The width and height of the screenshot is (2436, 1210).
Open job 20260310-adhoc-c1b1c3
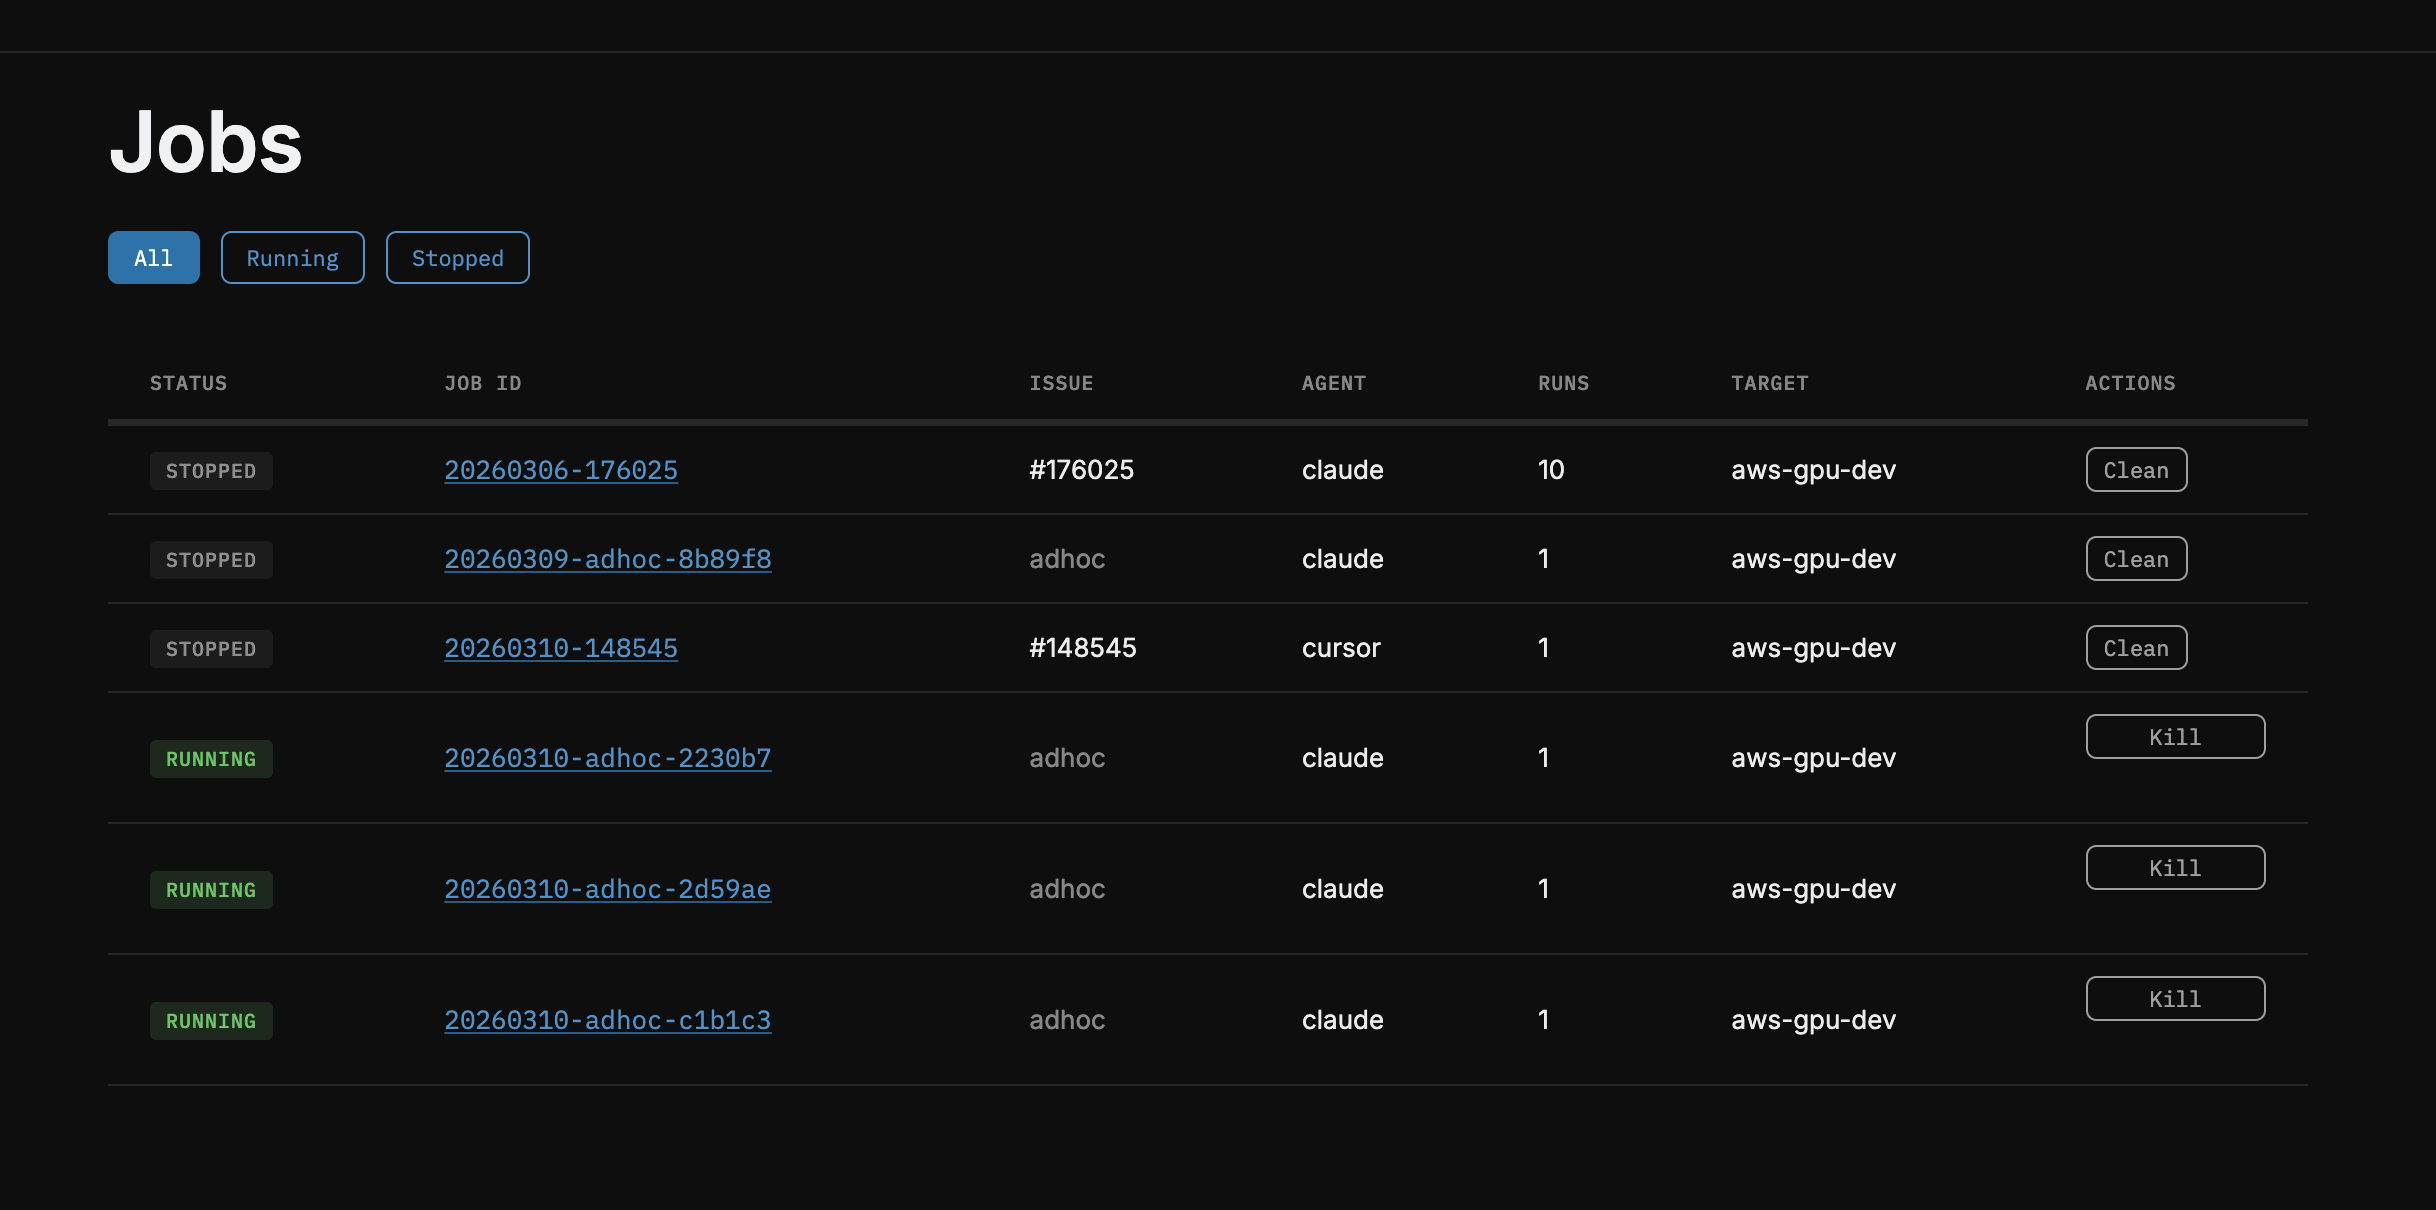click(x=607, y=1020)
